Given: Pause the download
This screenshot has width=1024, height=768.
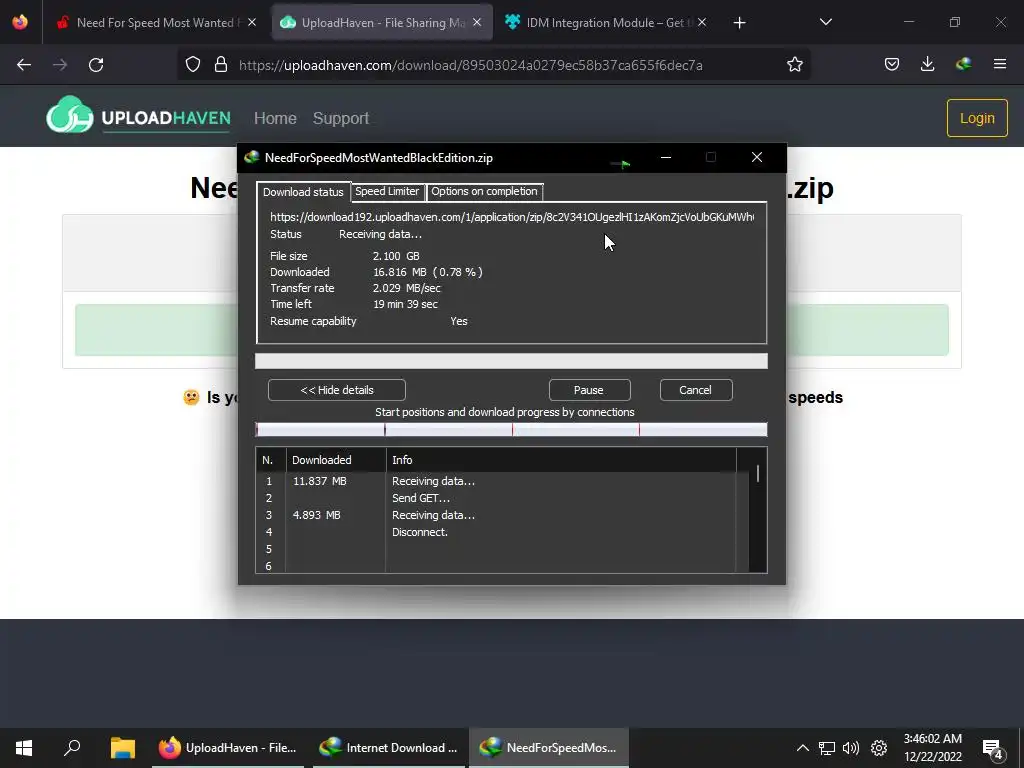Looking at the screenshot, I should pos(589,390).
